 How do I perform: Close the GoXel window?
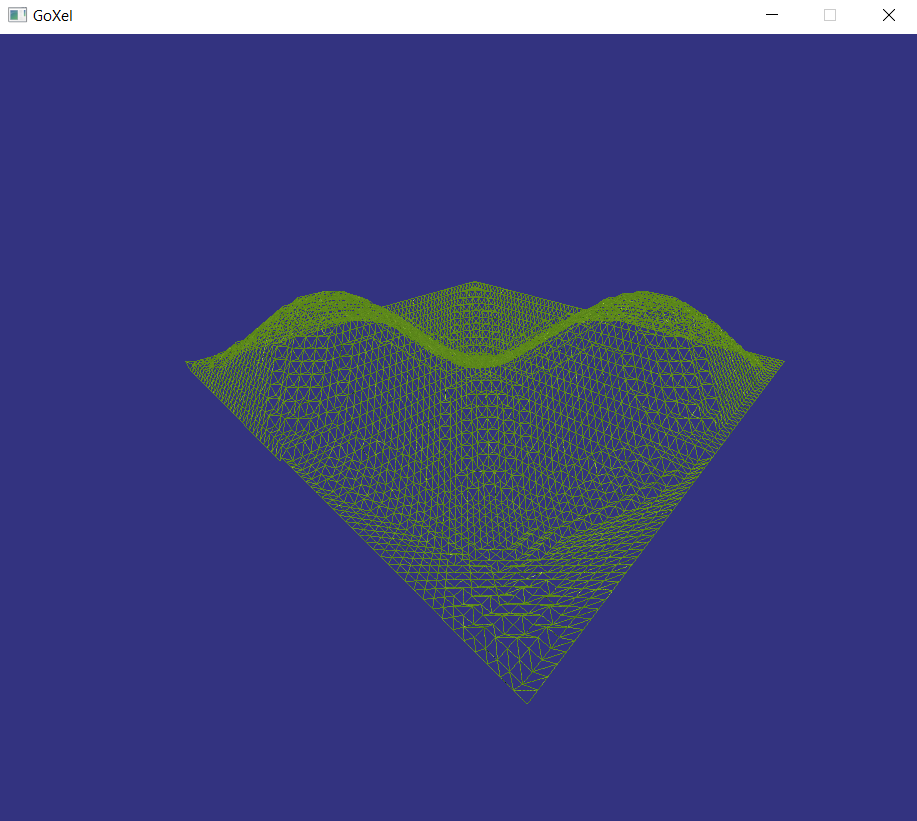click(x=888, y=15)
